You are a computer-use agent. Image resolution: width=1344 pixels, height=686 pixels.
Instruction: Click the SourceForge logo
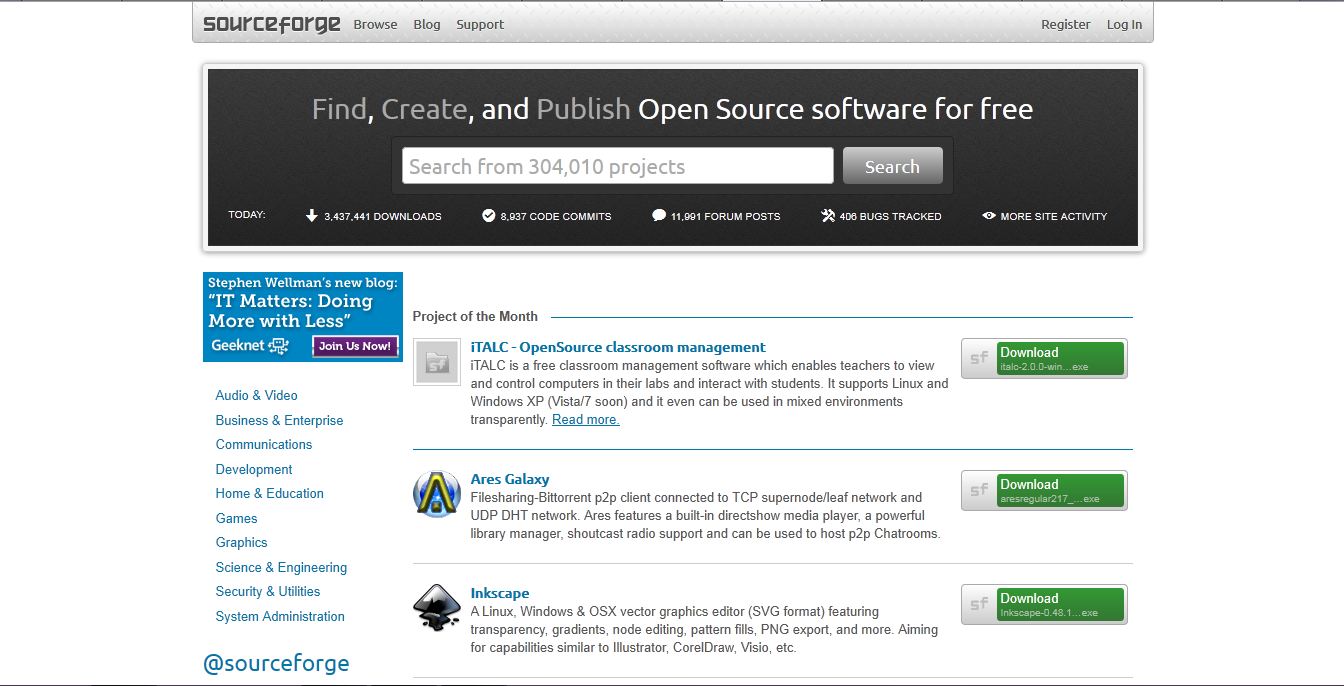[271, 24]
